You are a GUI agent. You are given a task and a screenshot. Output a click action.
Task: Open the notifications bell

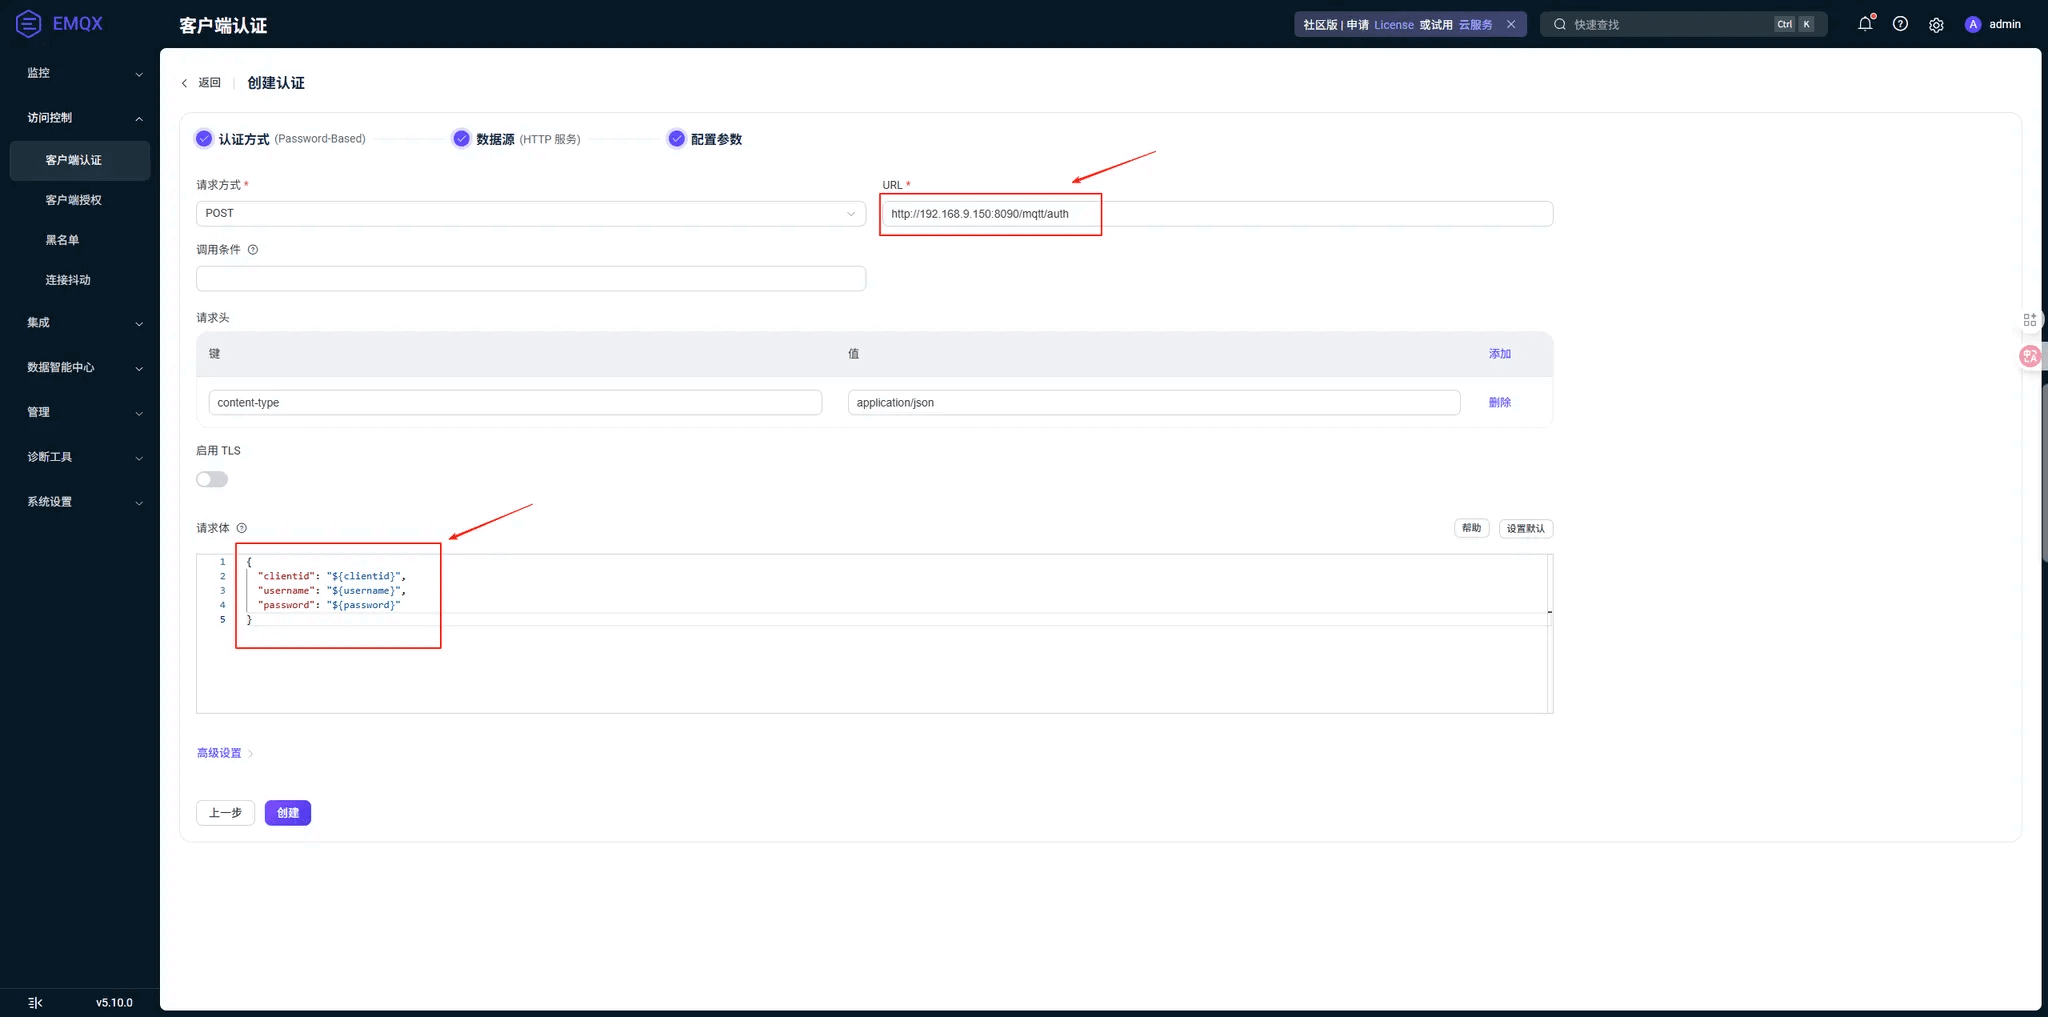(x=1865, y=24)
